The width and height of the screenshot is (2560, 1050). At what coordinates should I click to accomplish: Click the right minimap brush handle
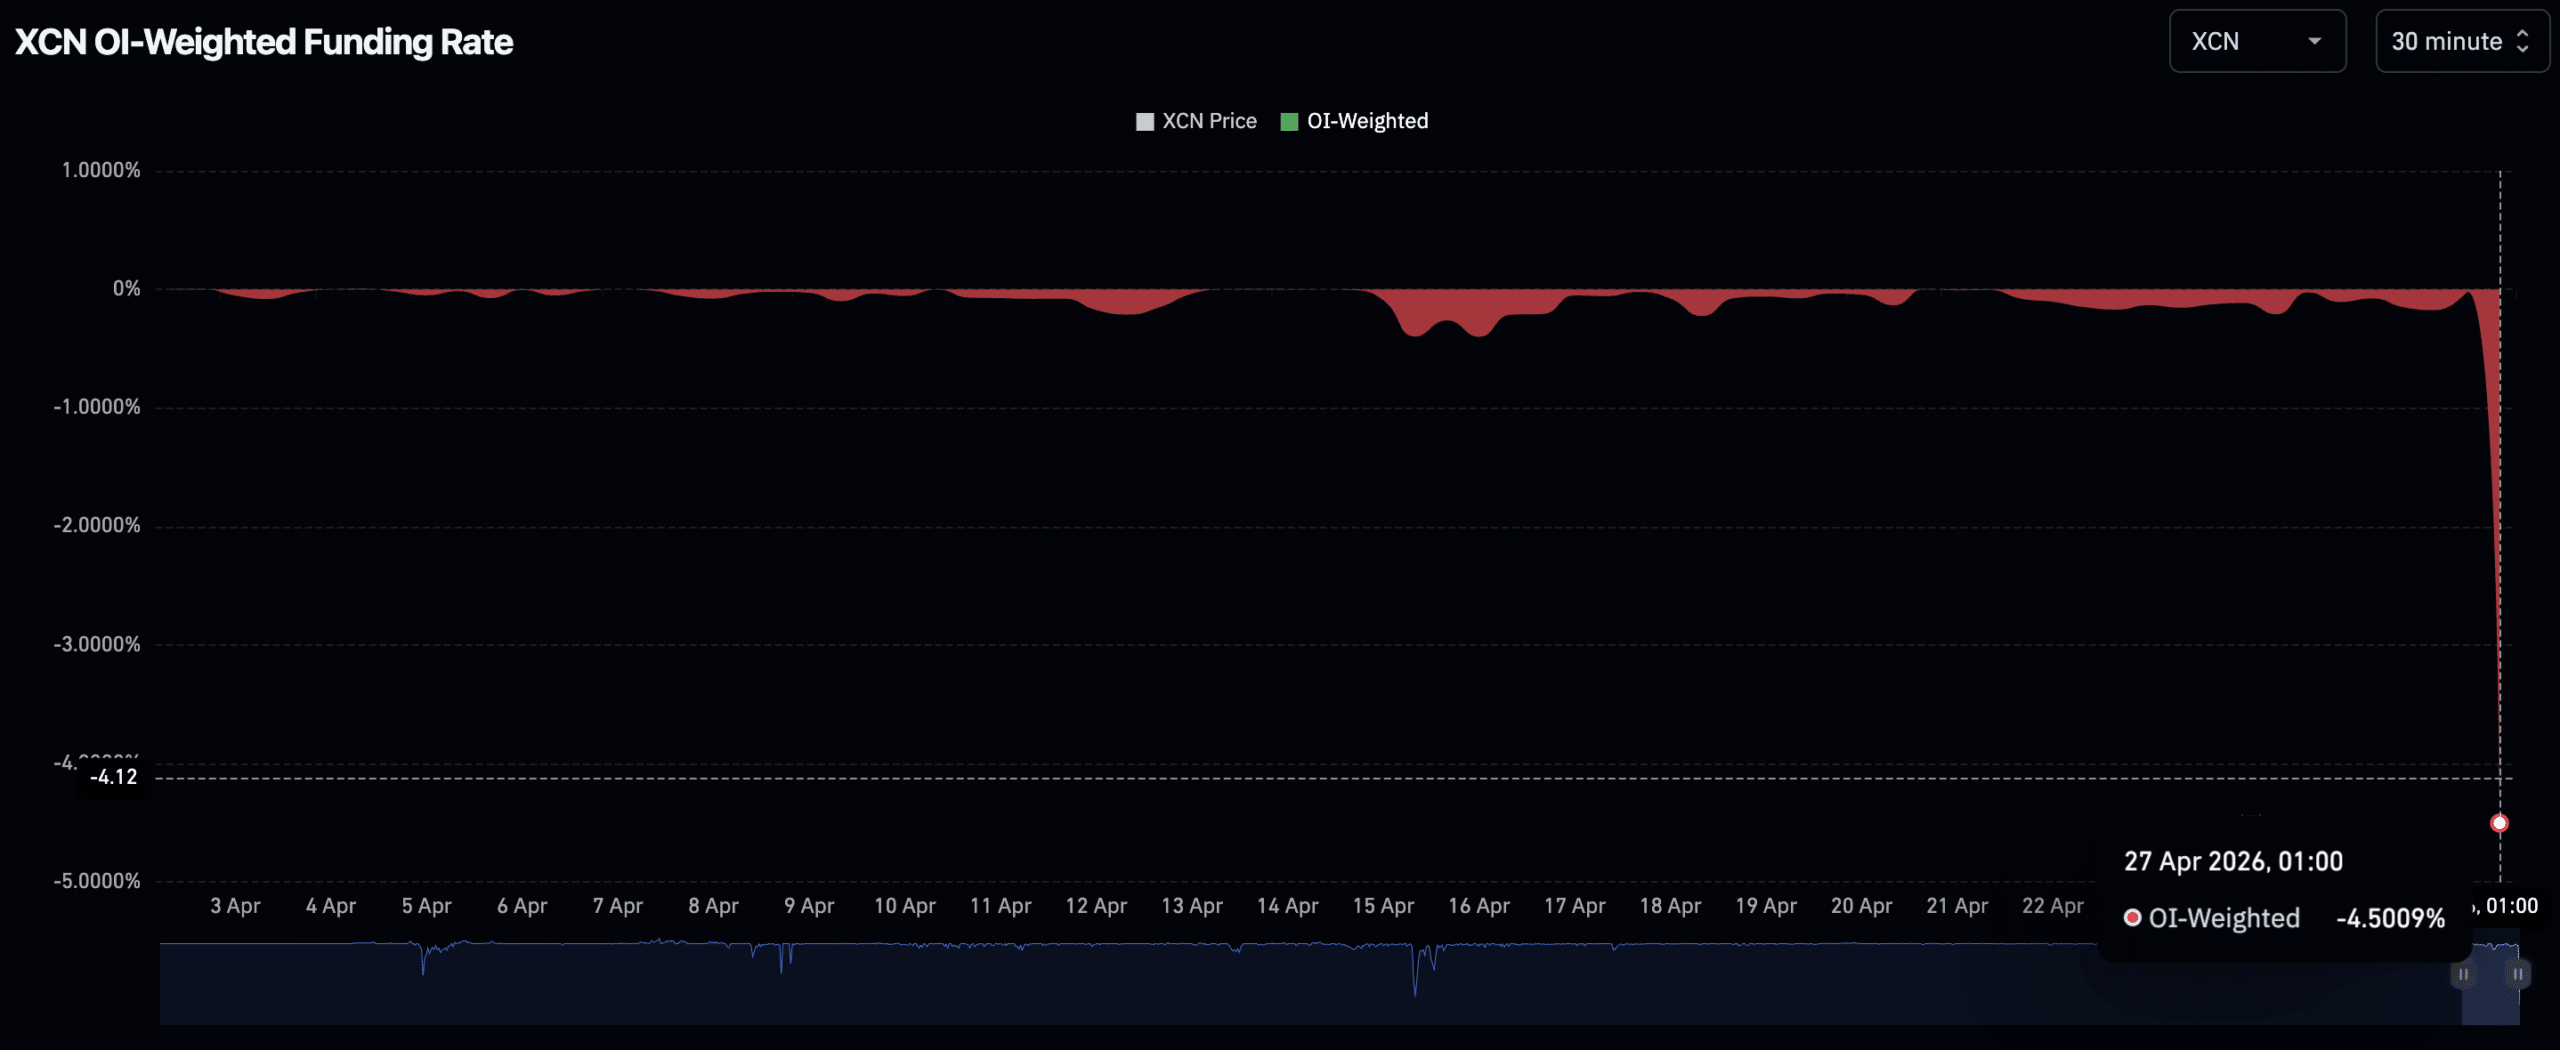click(x=2516, y=973)
